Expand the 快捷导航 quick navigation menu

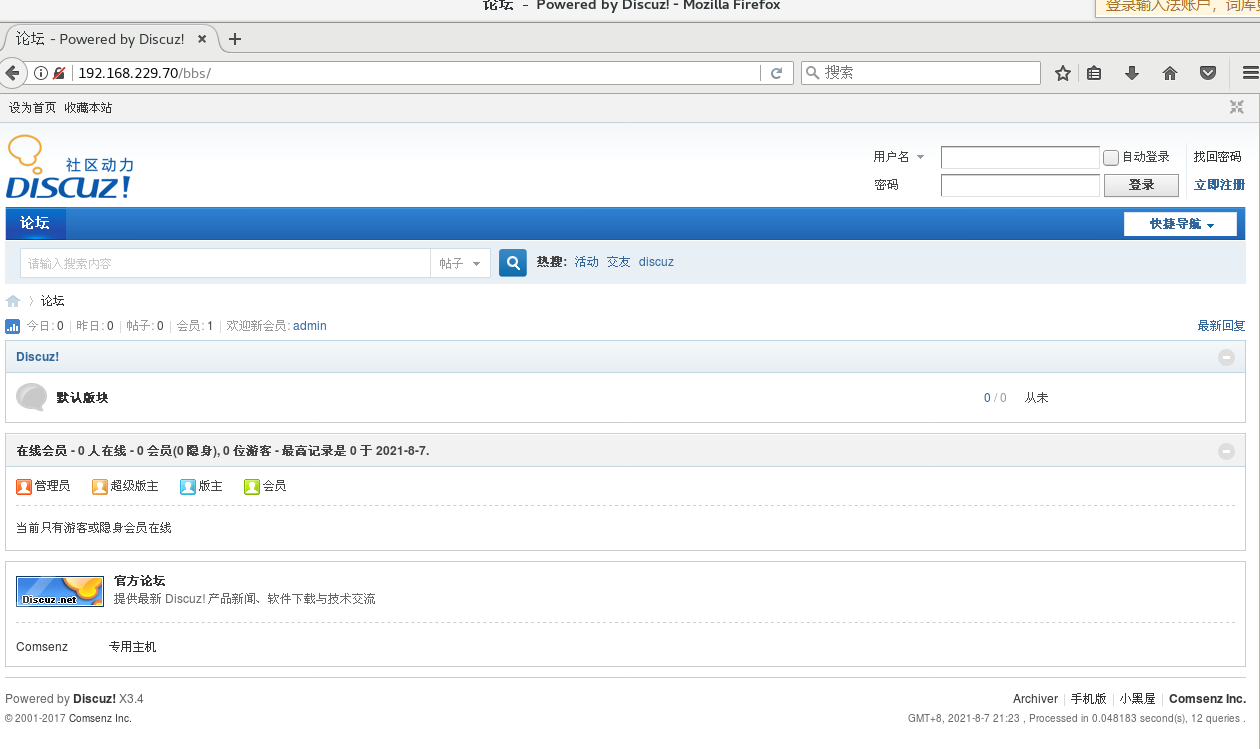(1180, 224)
